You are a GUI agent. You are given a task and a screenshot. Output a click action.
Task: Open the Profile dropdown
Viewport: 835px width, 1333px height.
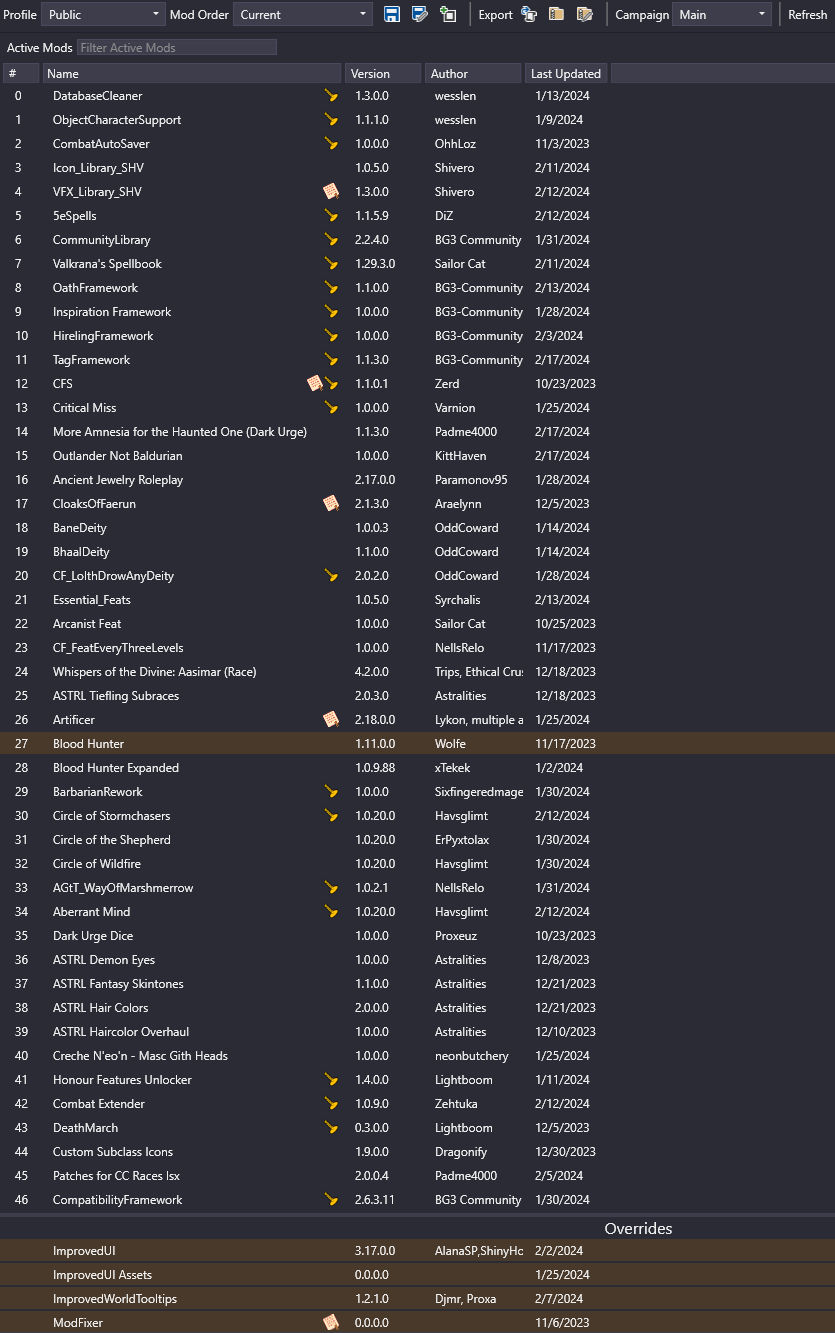coord(103,15)
